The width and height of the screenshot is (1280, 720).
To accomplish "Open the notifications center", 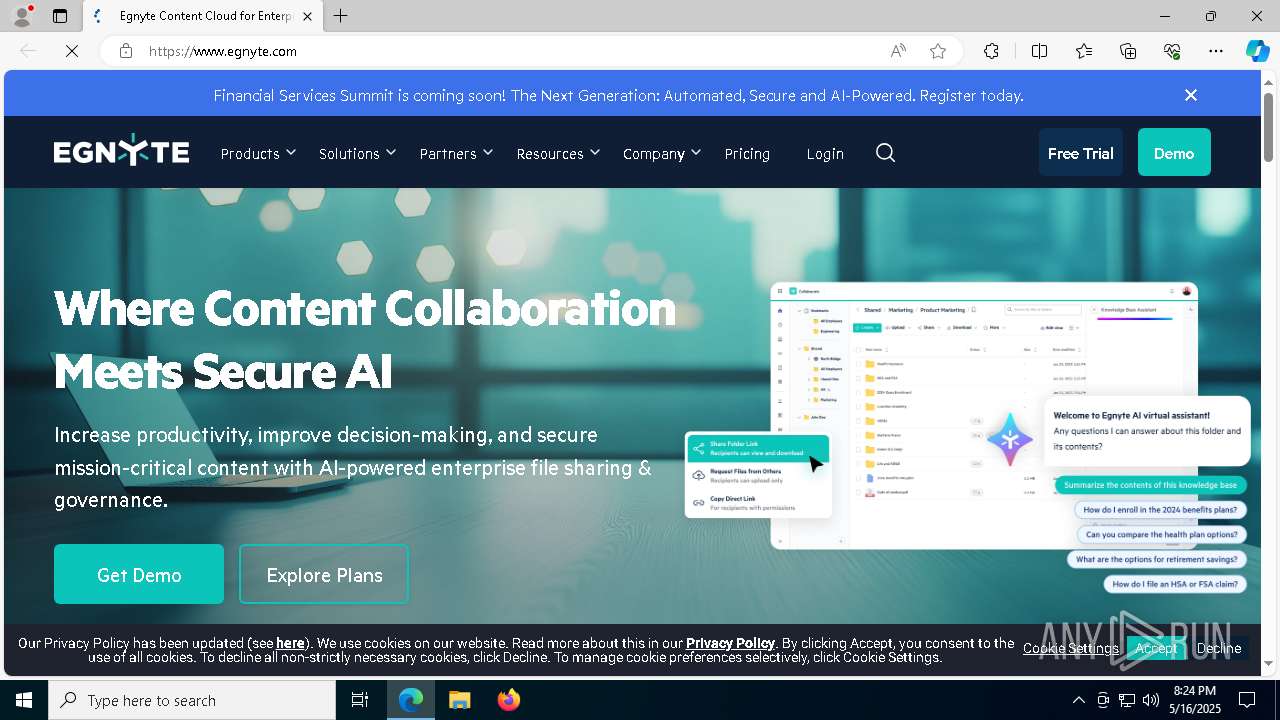I will (1247, 700).
